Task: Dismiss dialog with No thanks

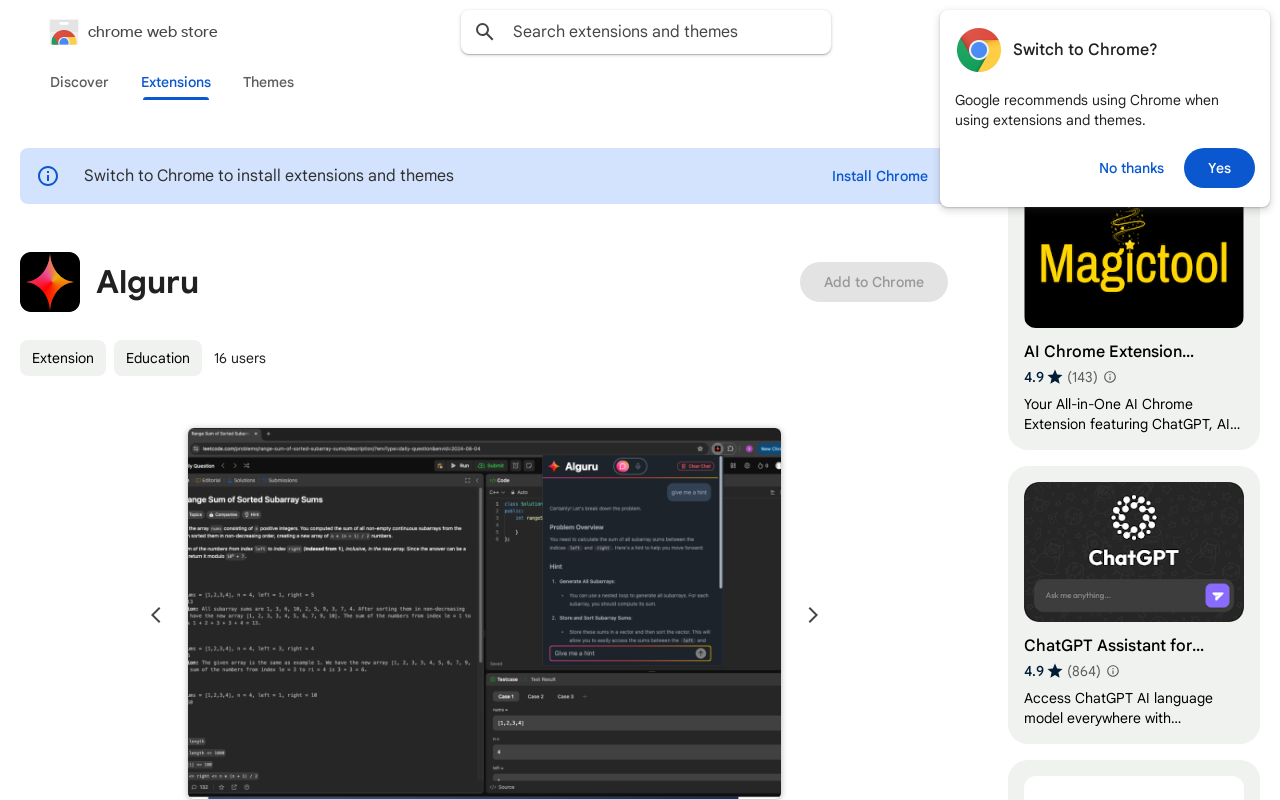Action: [x=1131, y=168]
